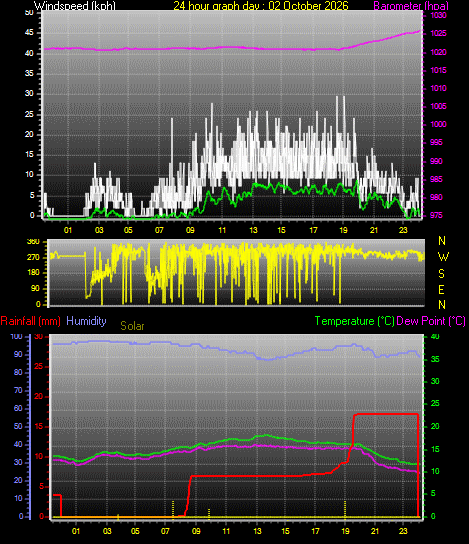Click the red 'Rainfall (mm)' legend label
The width and height of the screenshot is (469, 544).
31,321
